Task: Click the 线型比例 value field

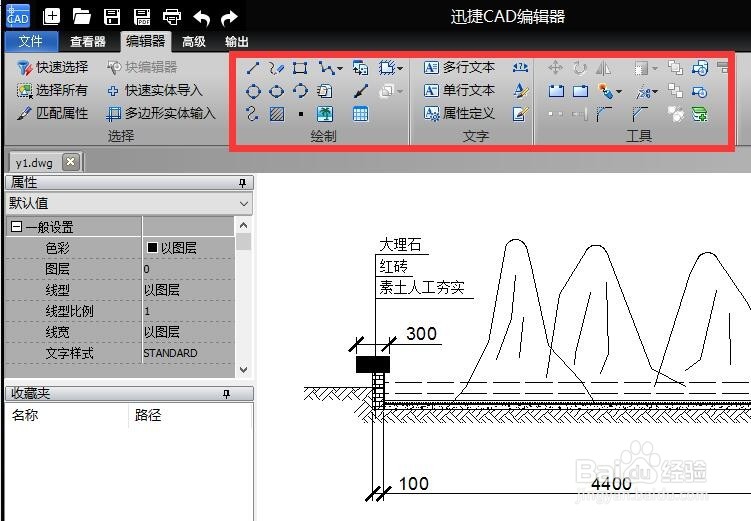Action: [188, 311]
